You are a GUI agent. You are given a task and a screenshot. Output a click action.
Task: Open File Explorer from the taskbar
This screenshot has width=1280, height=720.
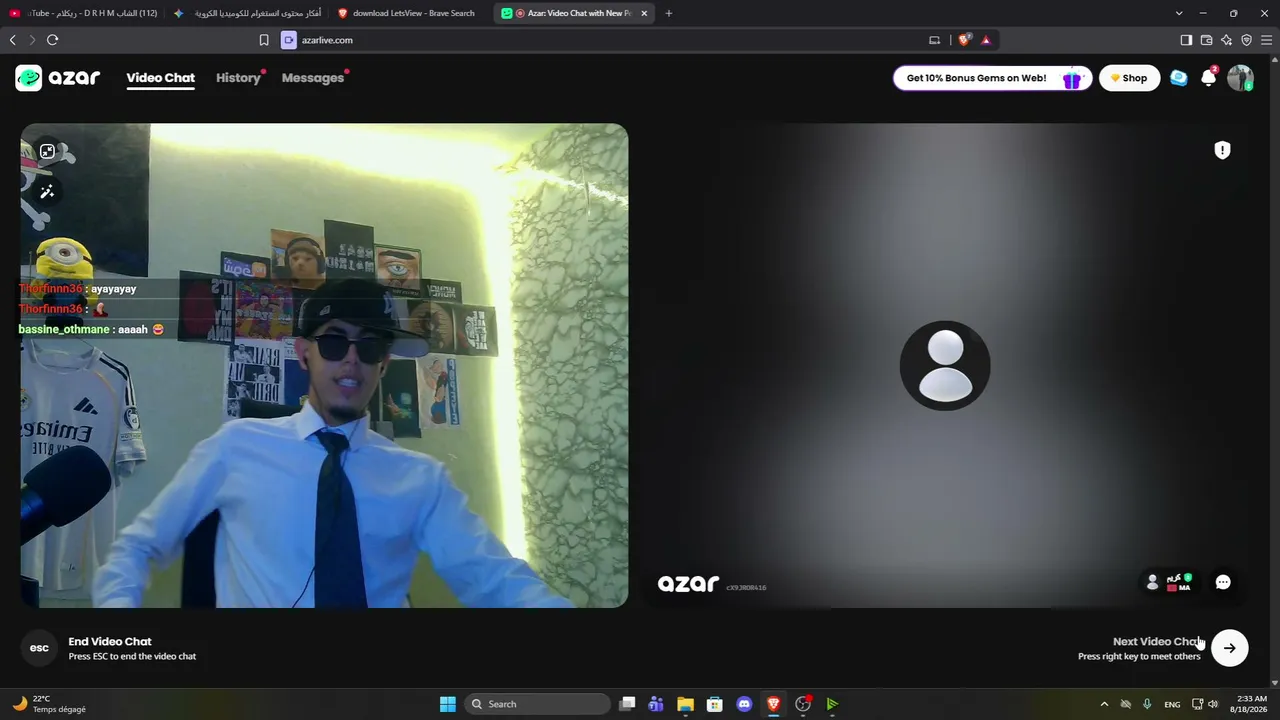(x=685, y=704)
